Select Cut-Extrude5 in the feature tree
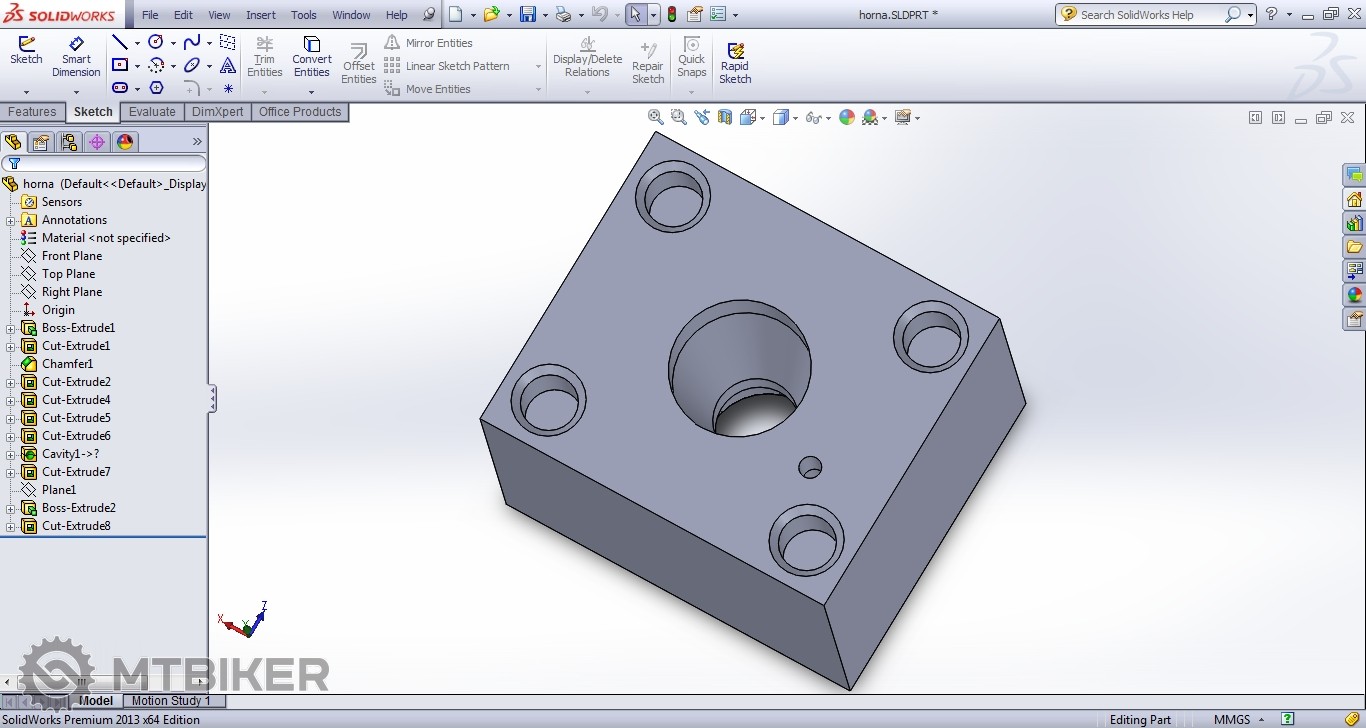The width and height of the screenshot is (1366, 728). coord(76,418)
